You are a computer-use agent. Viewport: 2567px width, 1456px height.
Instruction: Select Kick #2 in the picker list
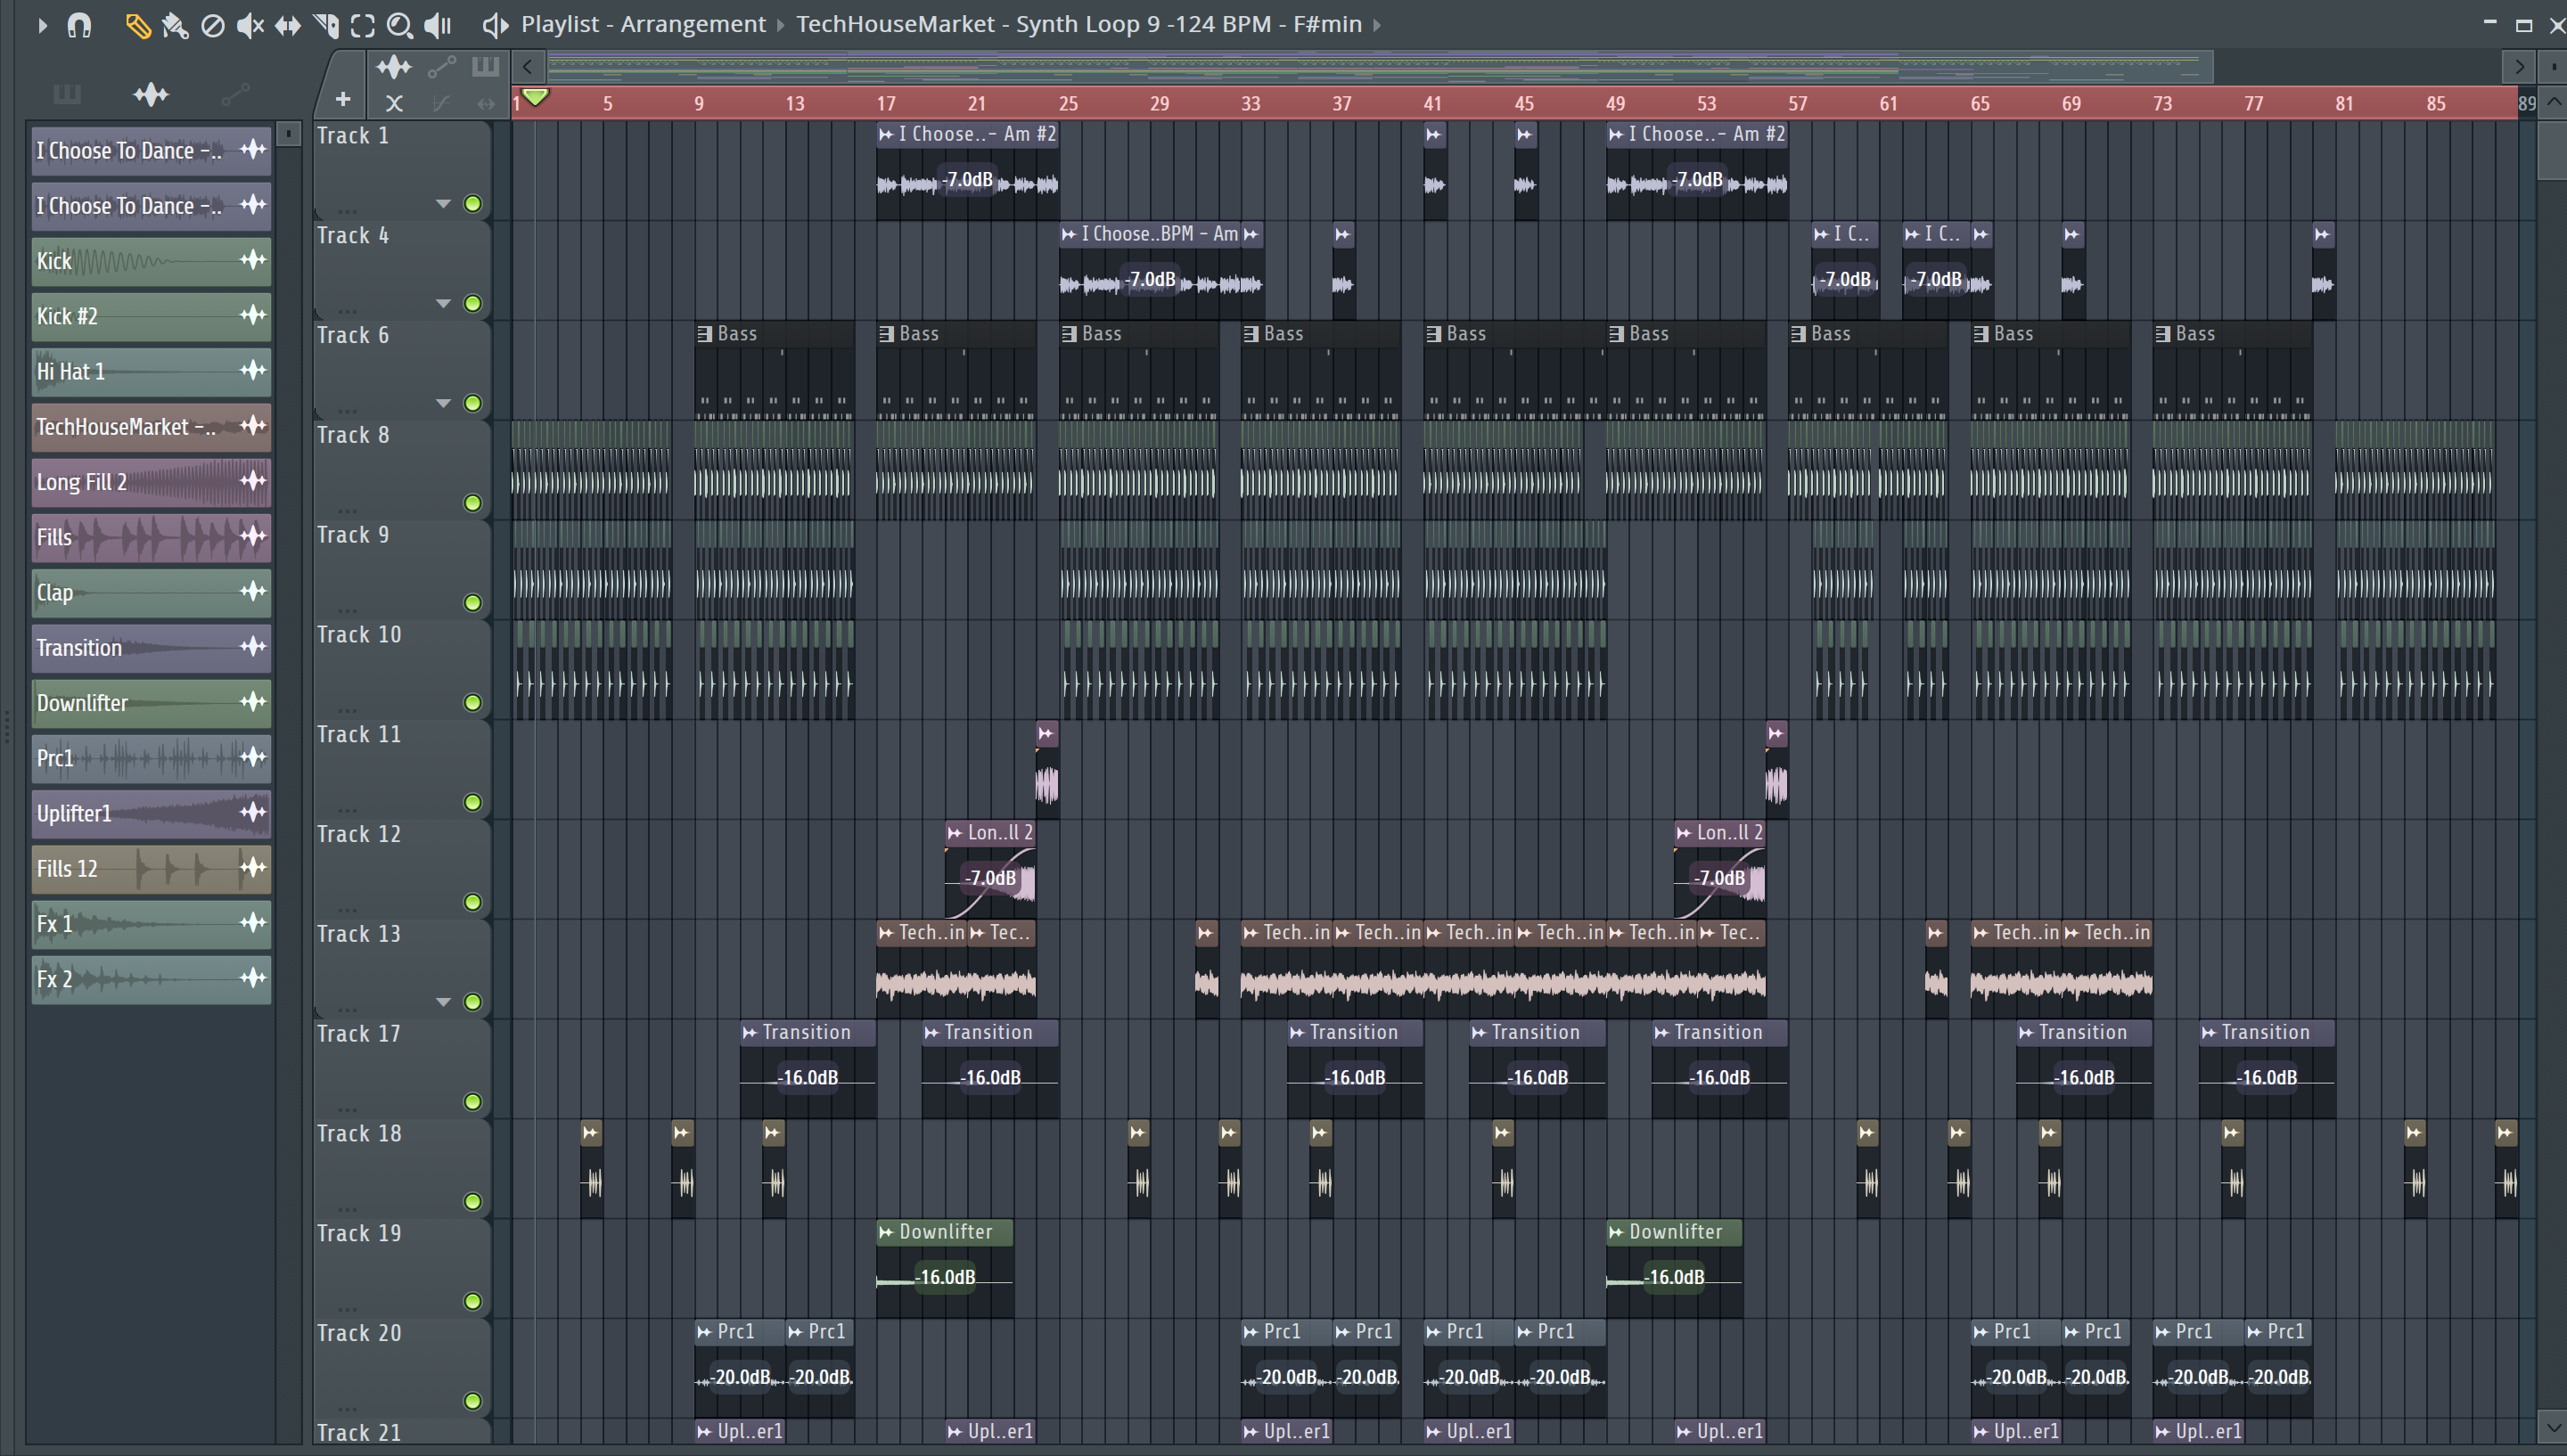click(151, 316)
